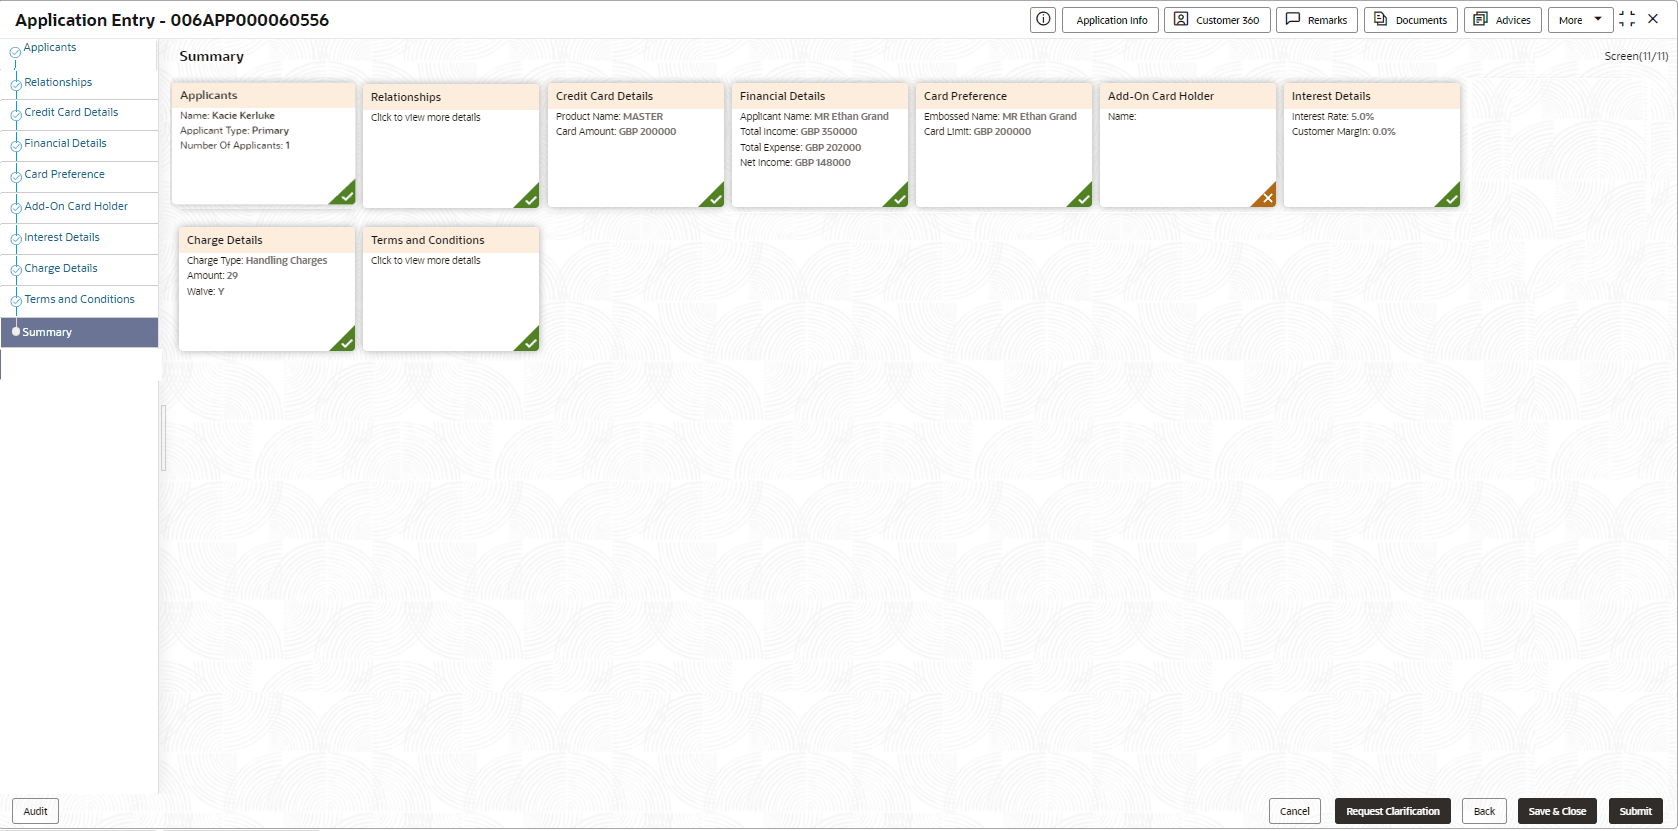
Task: Click the Remarks speech bubble icon
Action: 1293,20
